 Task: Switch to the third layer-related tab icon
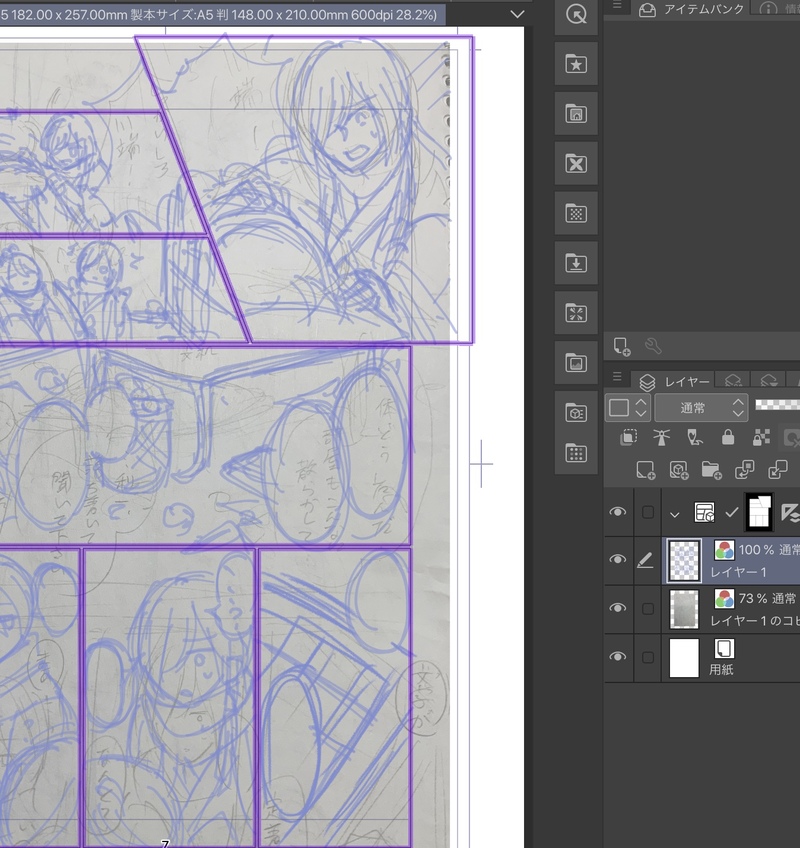tap(769, 381)
